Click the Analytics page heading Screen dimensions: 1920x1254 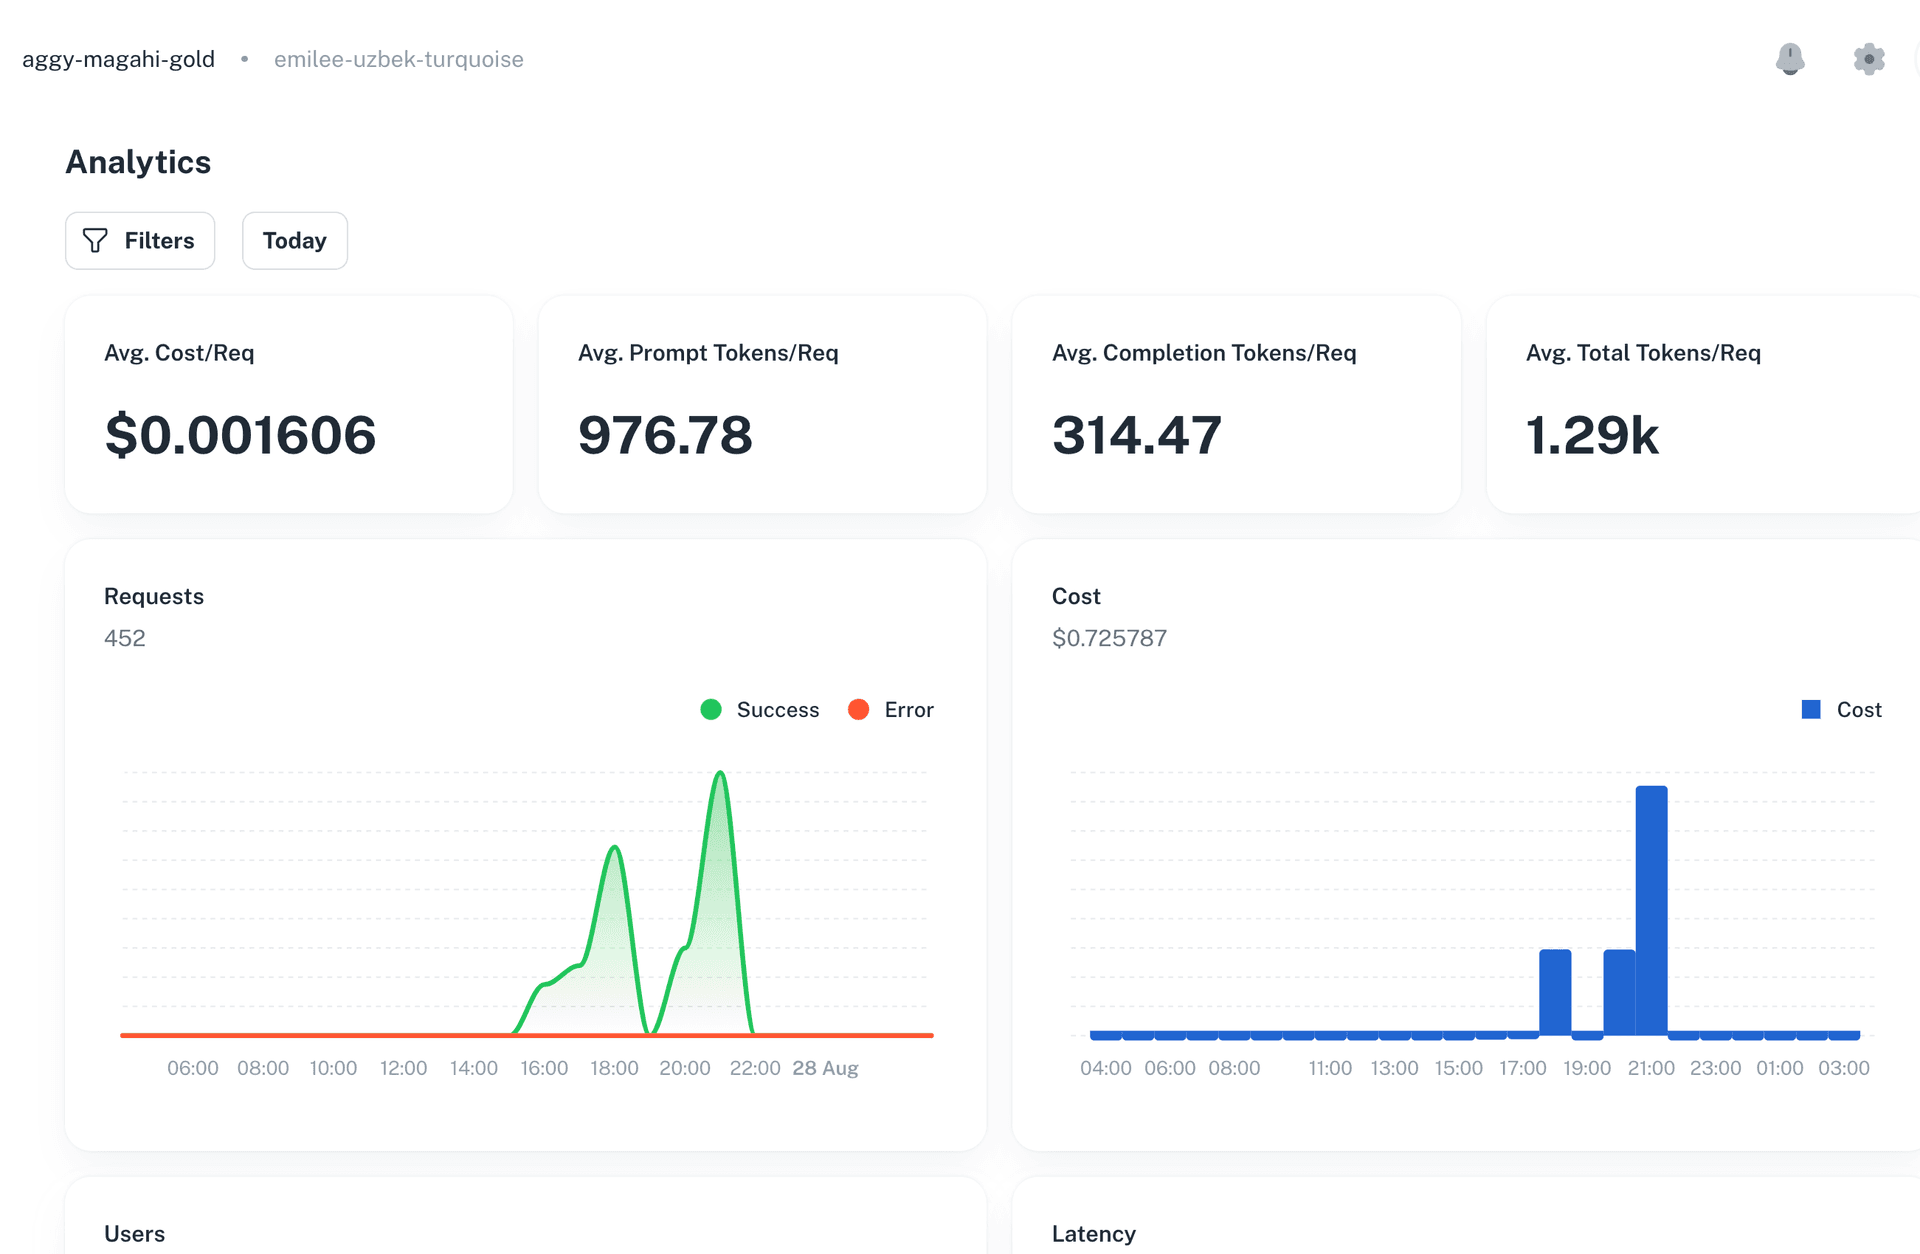(138, 162)
